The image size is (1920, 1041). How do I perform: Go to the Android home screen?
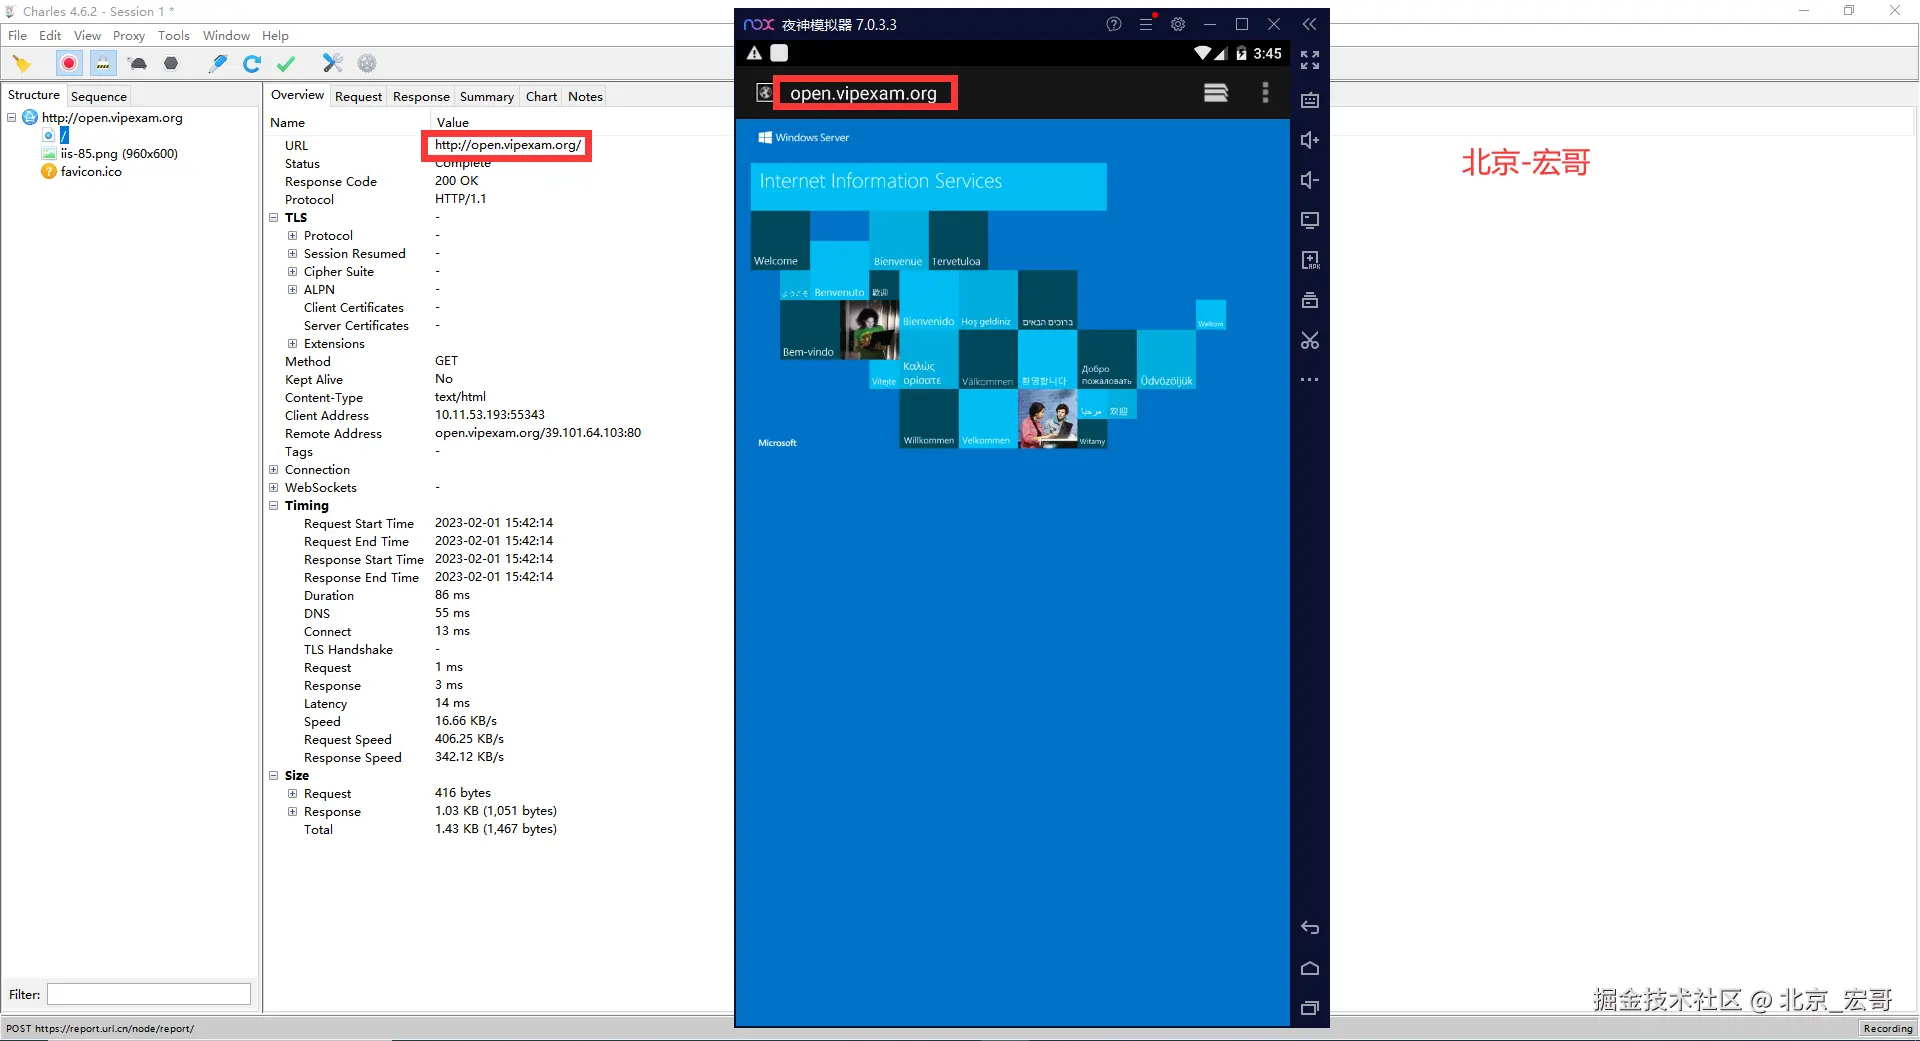click(1310, 968)
